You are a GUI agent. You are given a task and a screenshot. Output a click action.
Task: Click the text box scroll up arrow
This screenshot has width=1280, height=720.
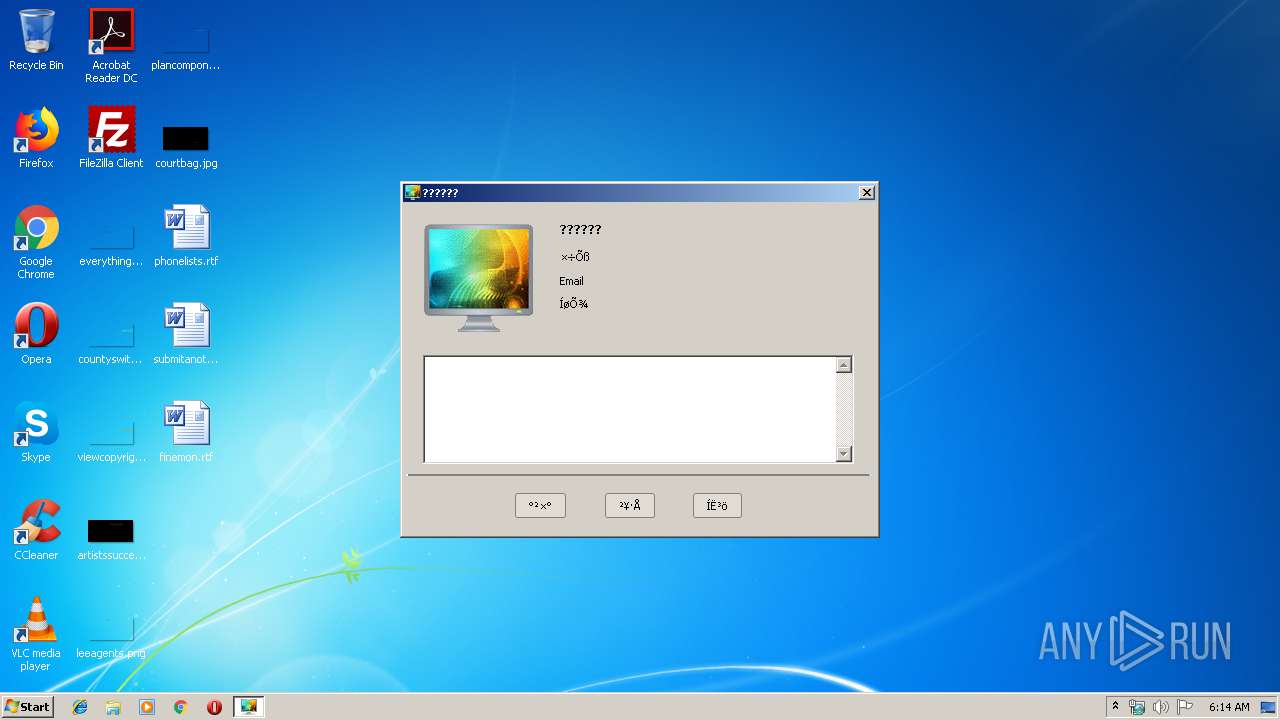pyautogui.click(x=843, y=365)
